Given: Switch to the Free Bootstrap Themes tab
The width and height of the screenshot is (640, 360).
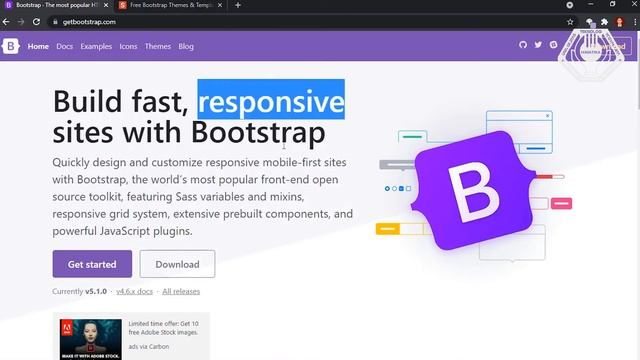Looking at the screenshot, I should coord(169,5).
